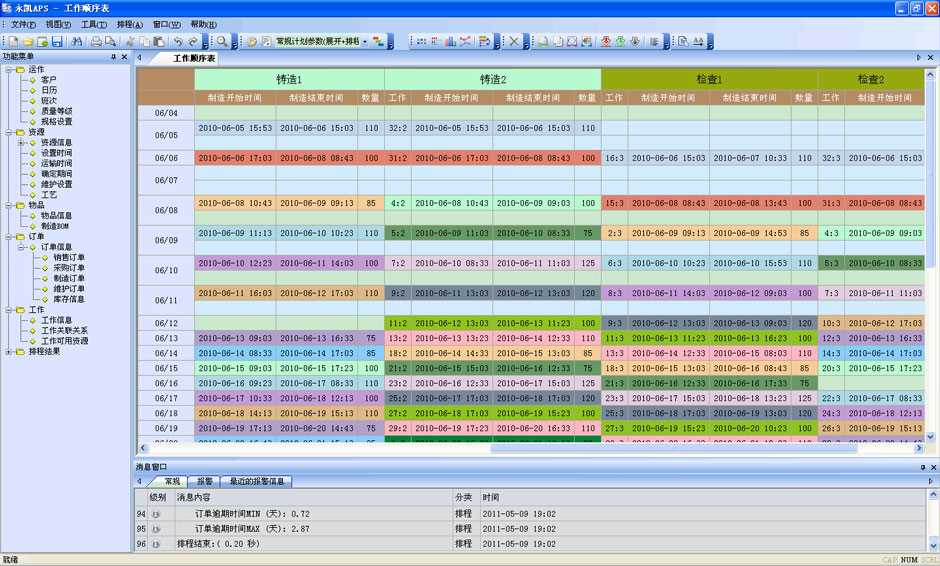This screenshot has height=566, width=940.
Task: Switch to the 报警 message tab
Action: point(204,481)
